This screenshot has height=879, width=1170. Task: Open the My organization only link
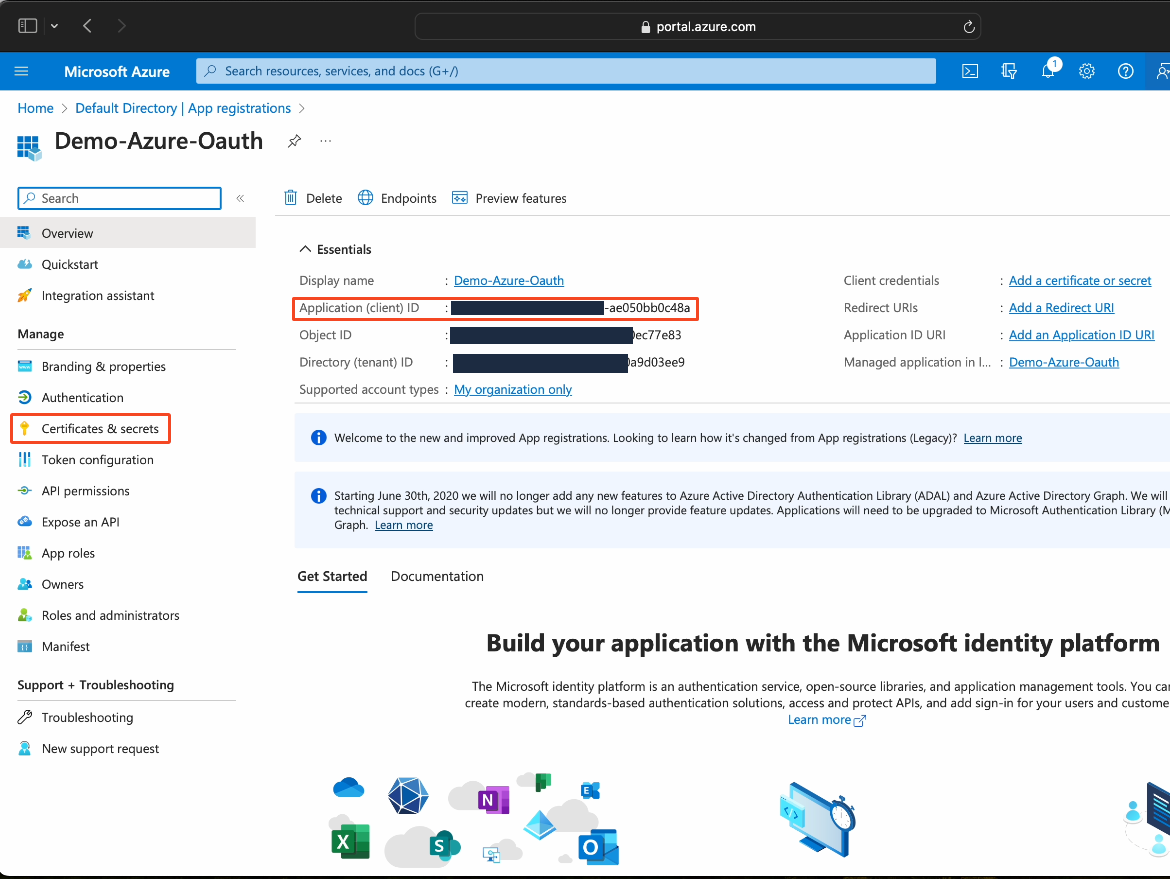point(512,389)
